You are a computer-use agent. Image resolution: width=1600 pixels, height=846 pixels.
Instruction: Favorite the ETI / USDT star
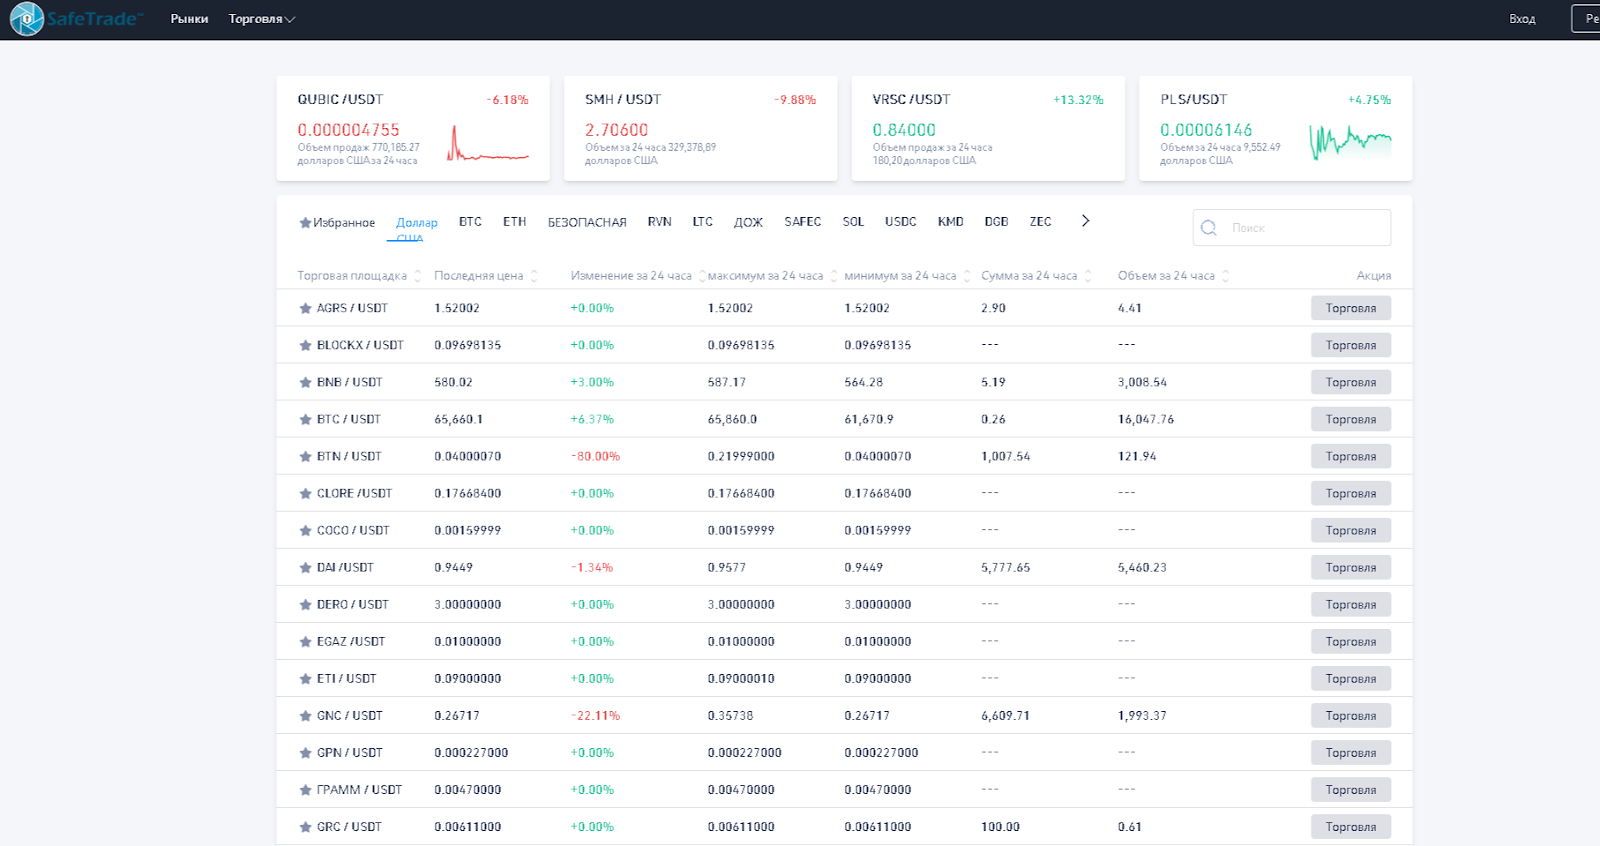[x=305, y=678]
